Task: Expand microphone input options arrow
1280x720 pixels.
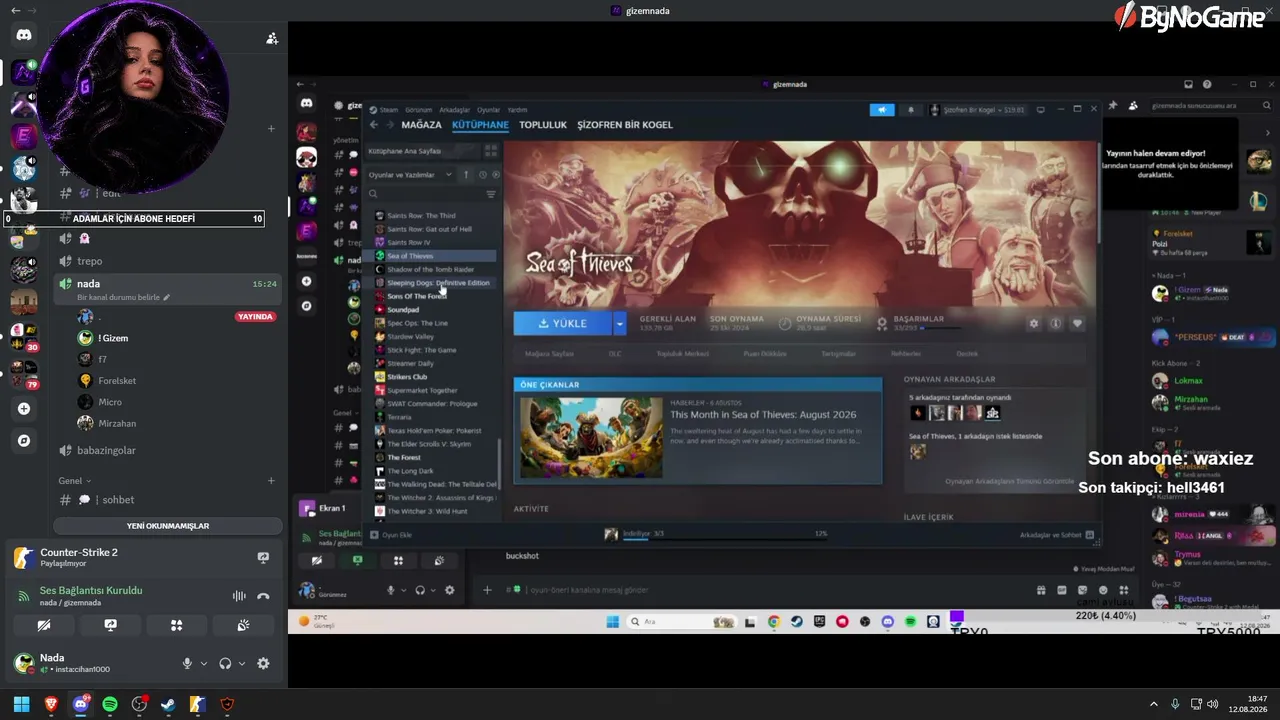Action: coord(204,663)
